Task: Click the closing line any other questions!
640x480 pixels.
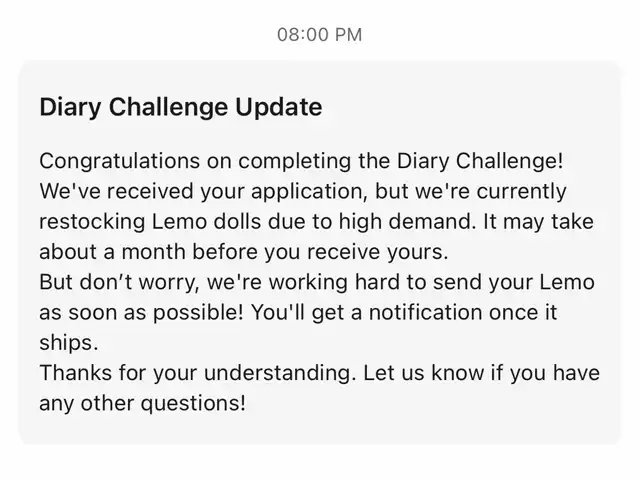Action: [143, 403]
